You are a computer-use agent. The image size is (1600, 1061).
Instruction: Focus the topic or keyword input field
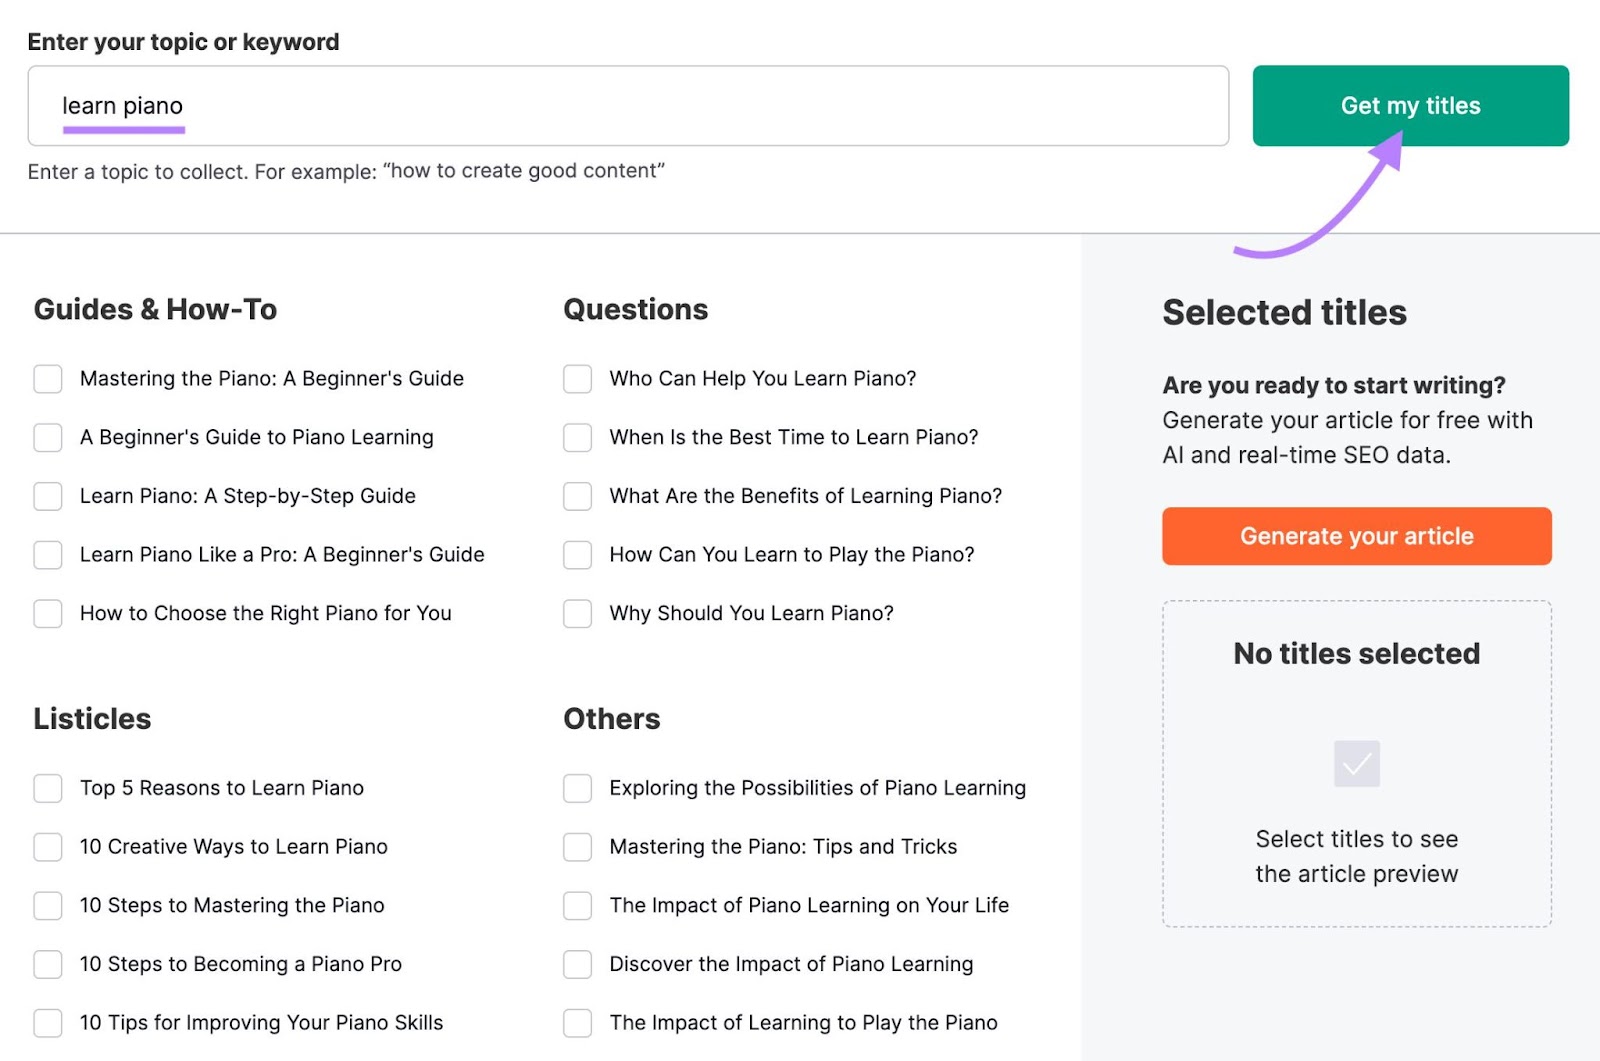click(x=628, y=106)
